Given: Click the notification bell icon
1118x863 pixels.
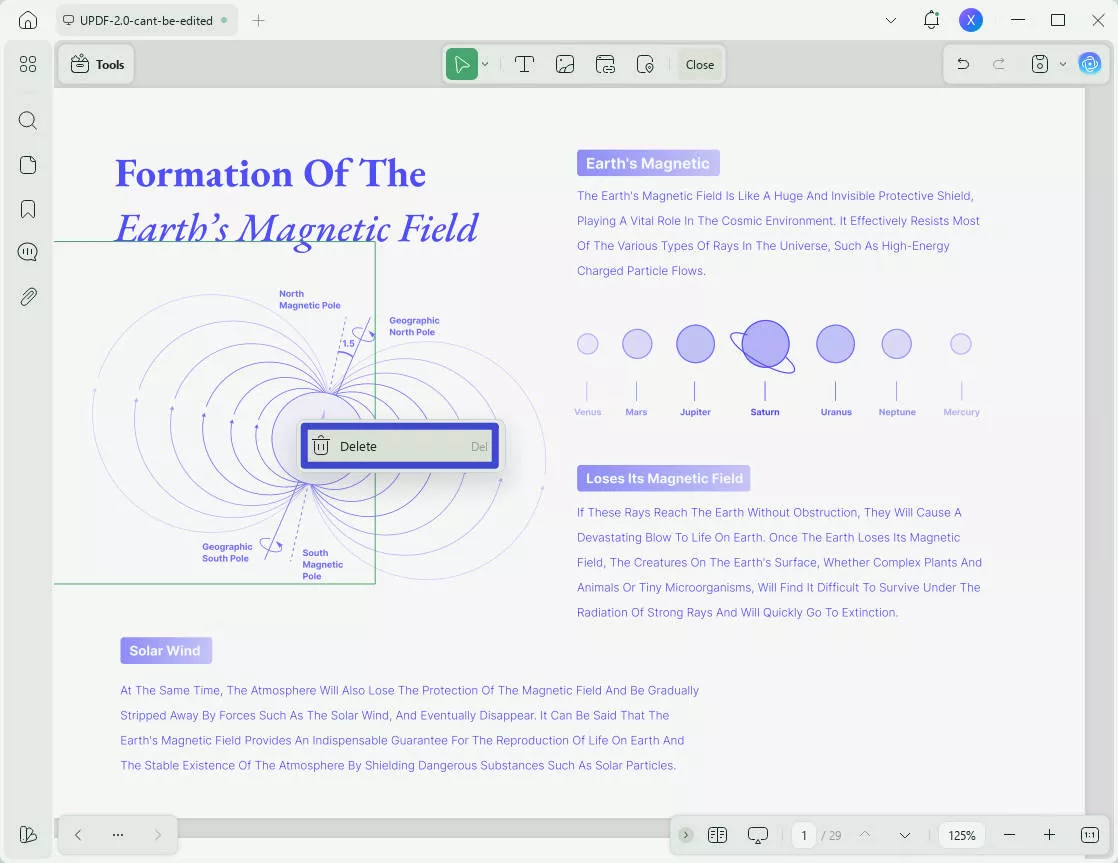Looking at the screenshot, I should (x=931, y=20).
